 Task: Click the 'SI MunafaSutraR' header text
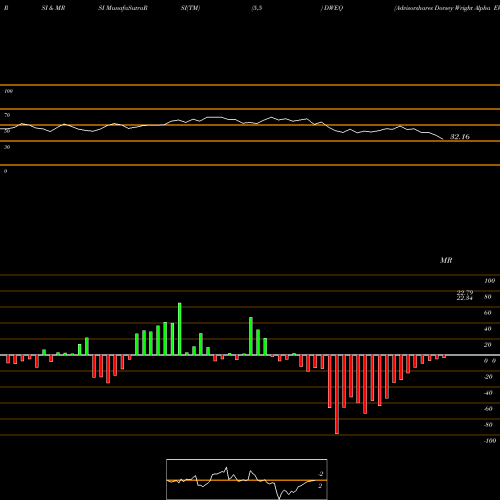tap(123, 8)
